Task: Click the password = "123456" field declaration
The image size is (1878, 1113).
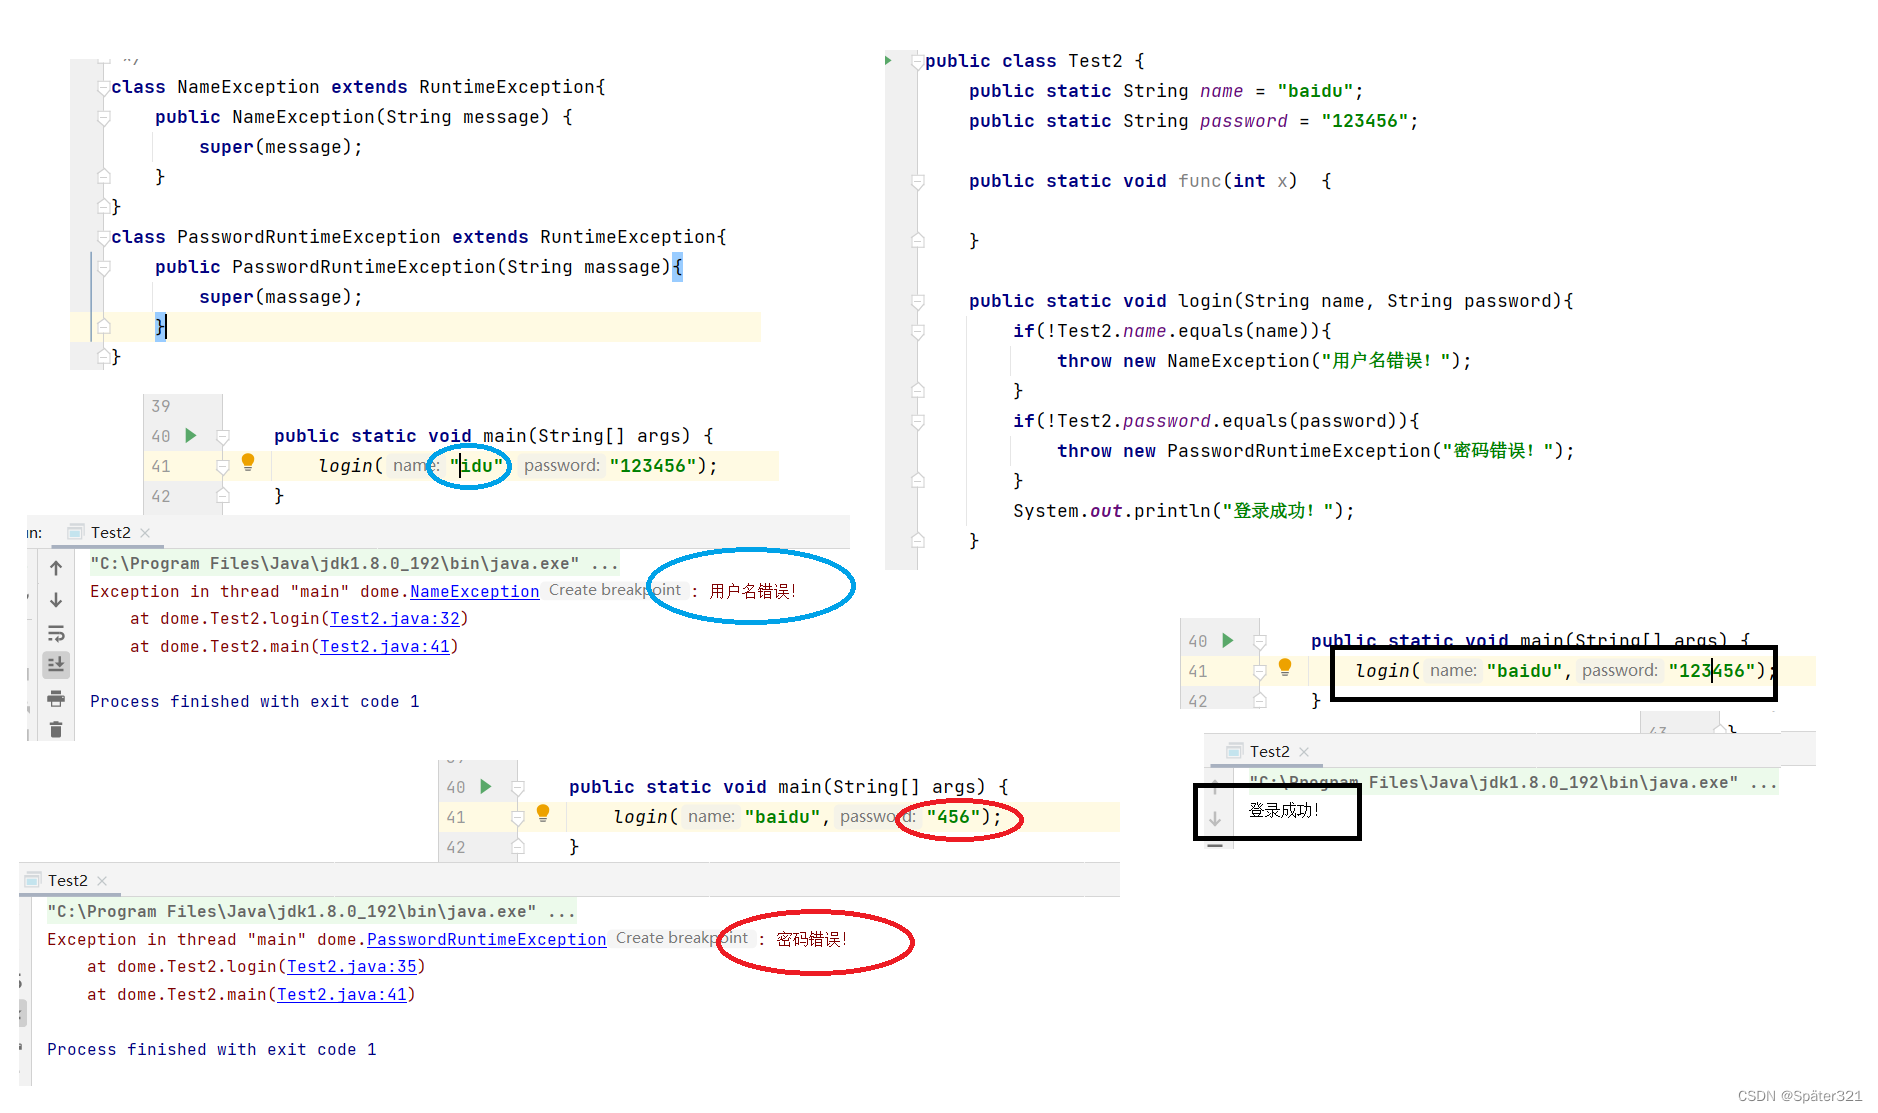Action: tap(1193, 121)
